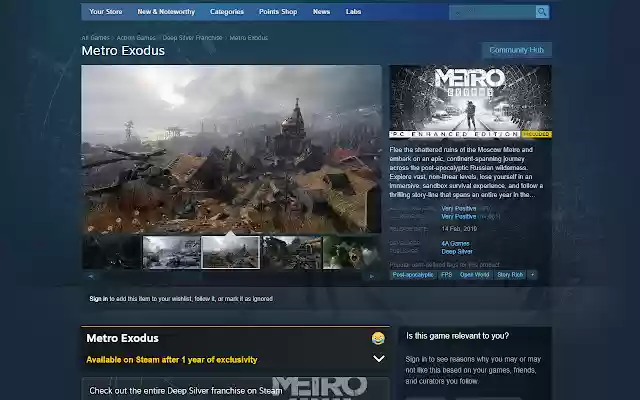Select highlighted village screenshot thumbnail
Viewport: 640px width, 400px height.
[231, 252]
